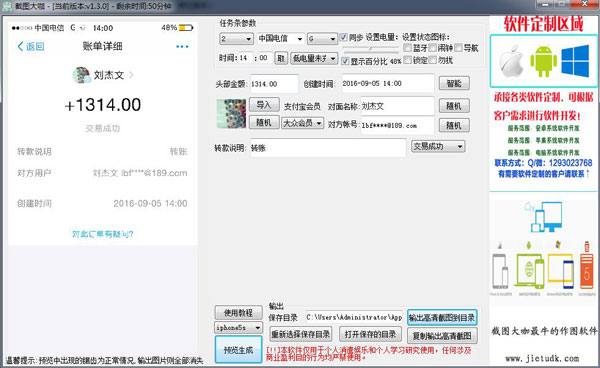Click 输出高清截图到目录 button
The image size is (600, 368).
442,318
